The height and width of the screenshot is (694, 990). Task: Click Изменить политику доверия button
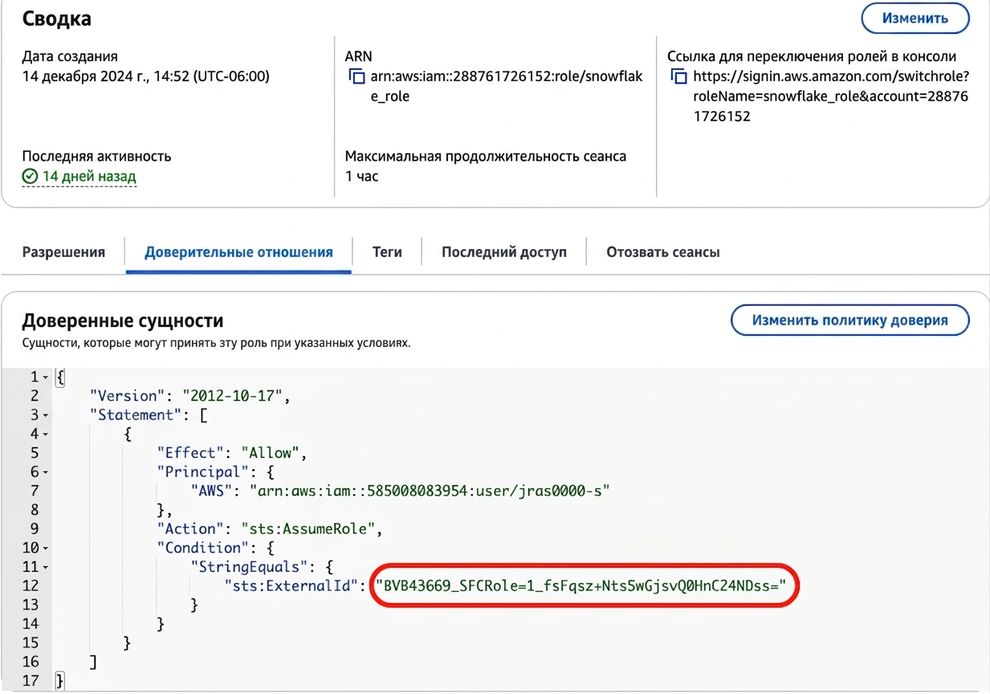click(850, 320)
